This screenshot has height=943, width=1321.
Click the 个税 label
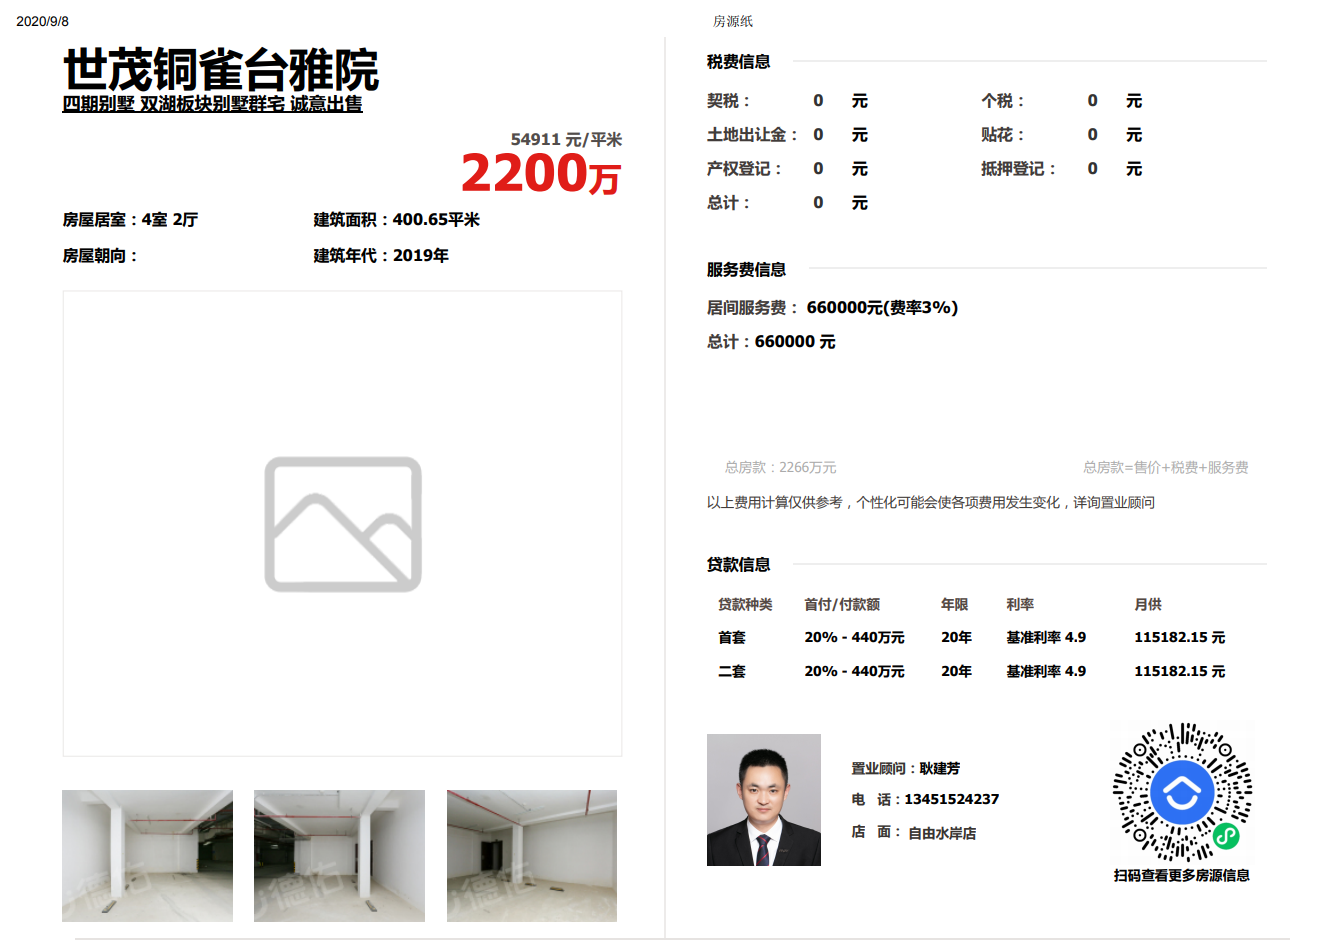pos(1002,101)
